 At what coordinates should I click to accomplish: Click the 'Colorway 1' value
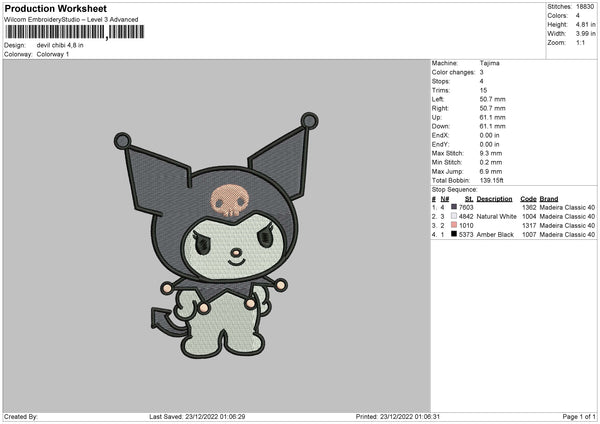coord(53,54)
